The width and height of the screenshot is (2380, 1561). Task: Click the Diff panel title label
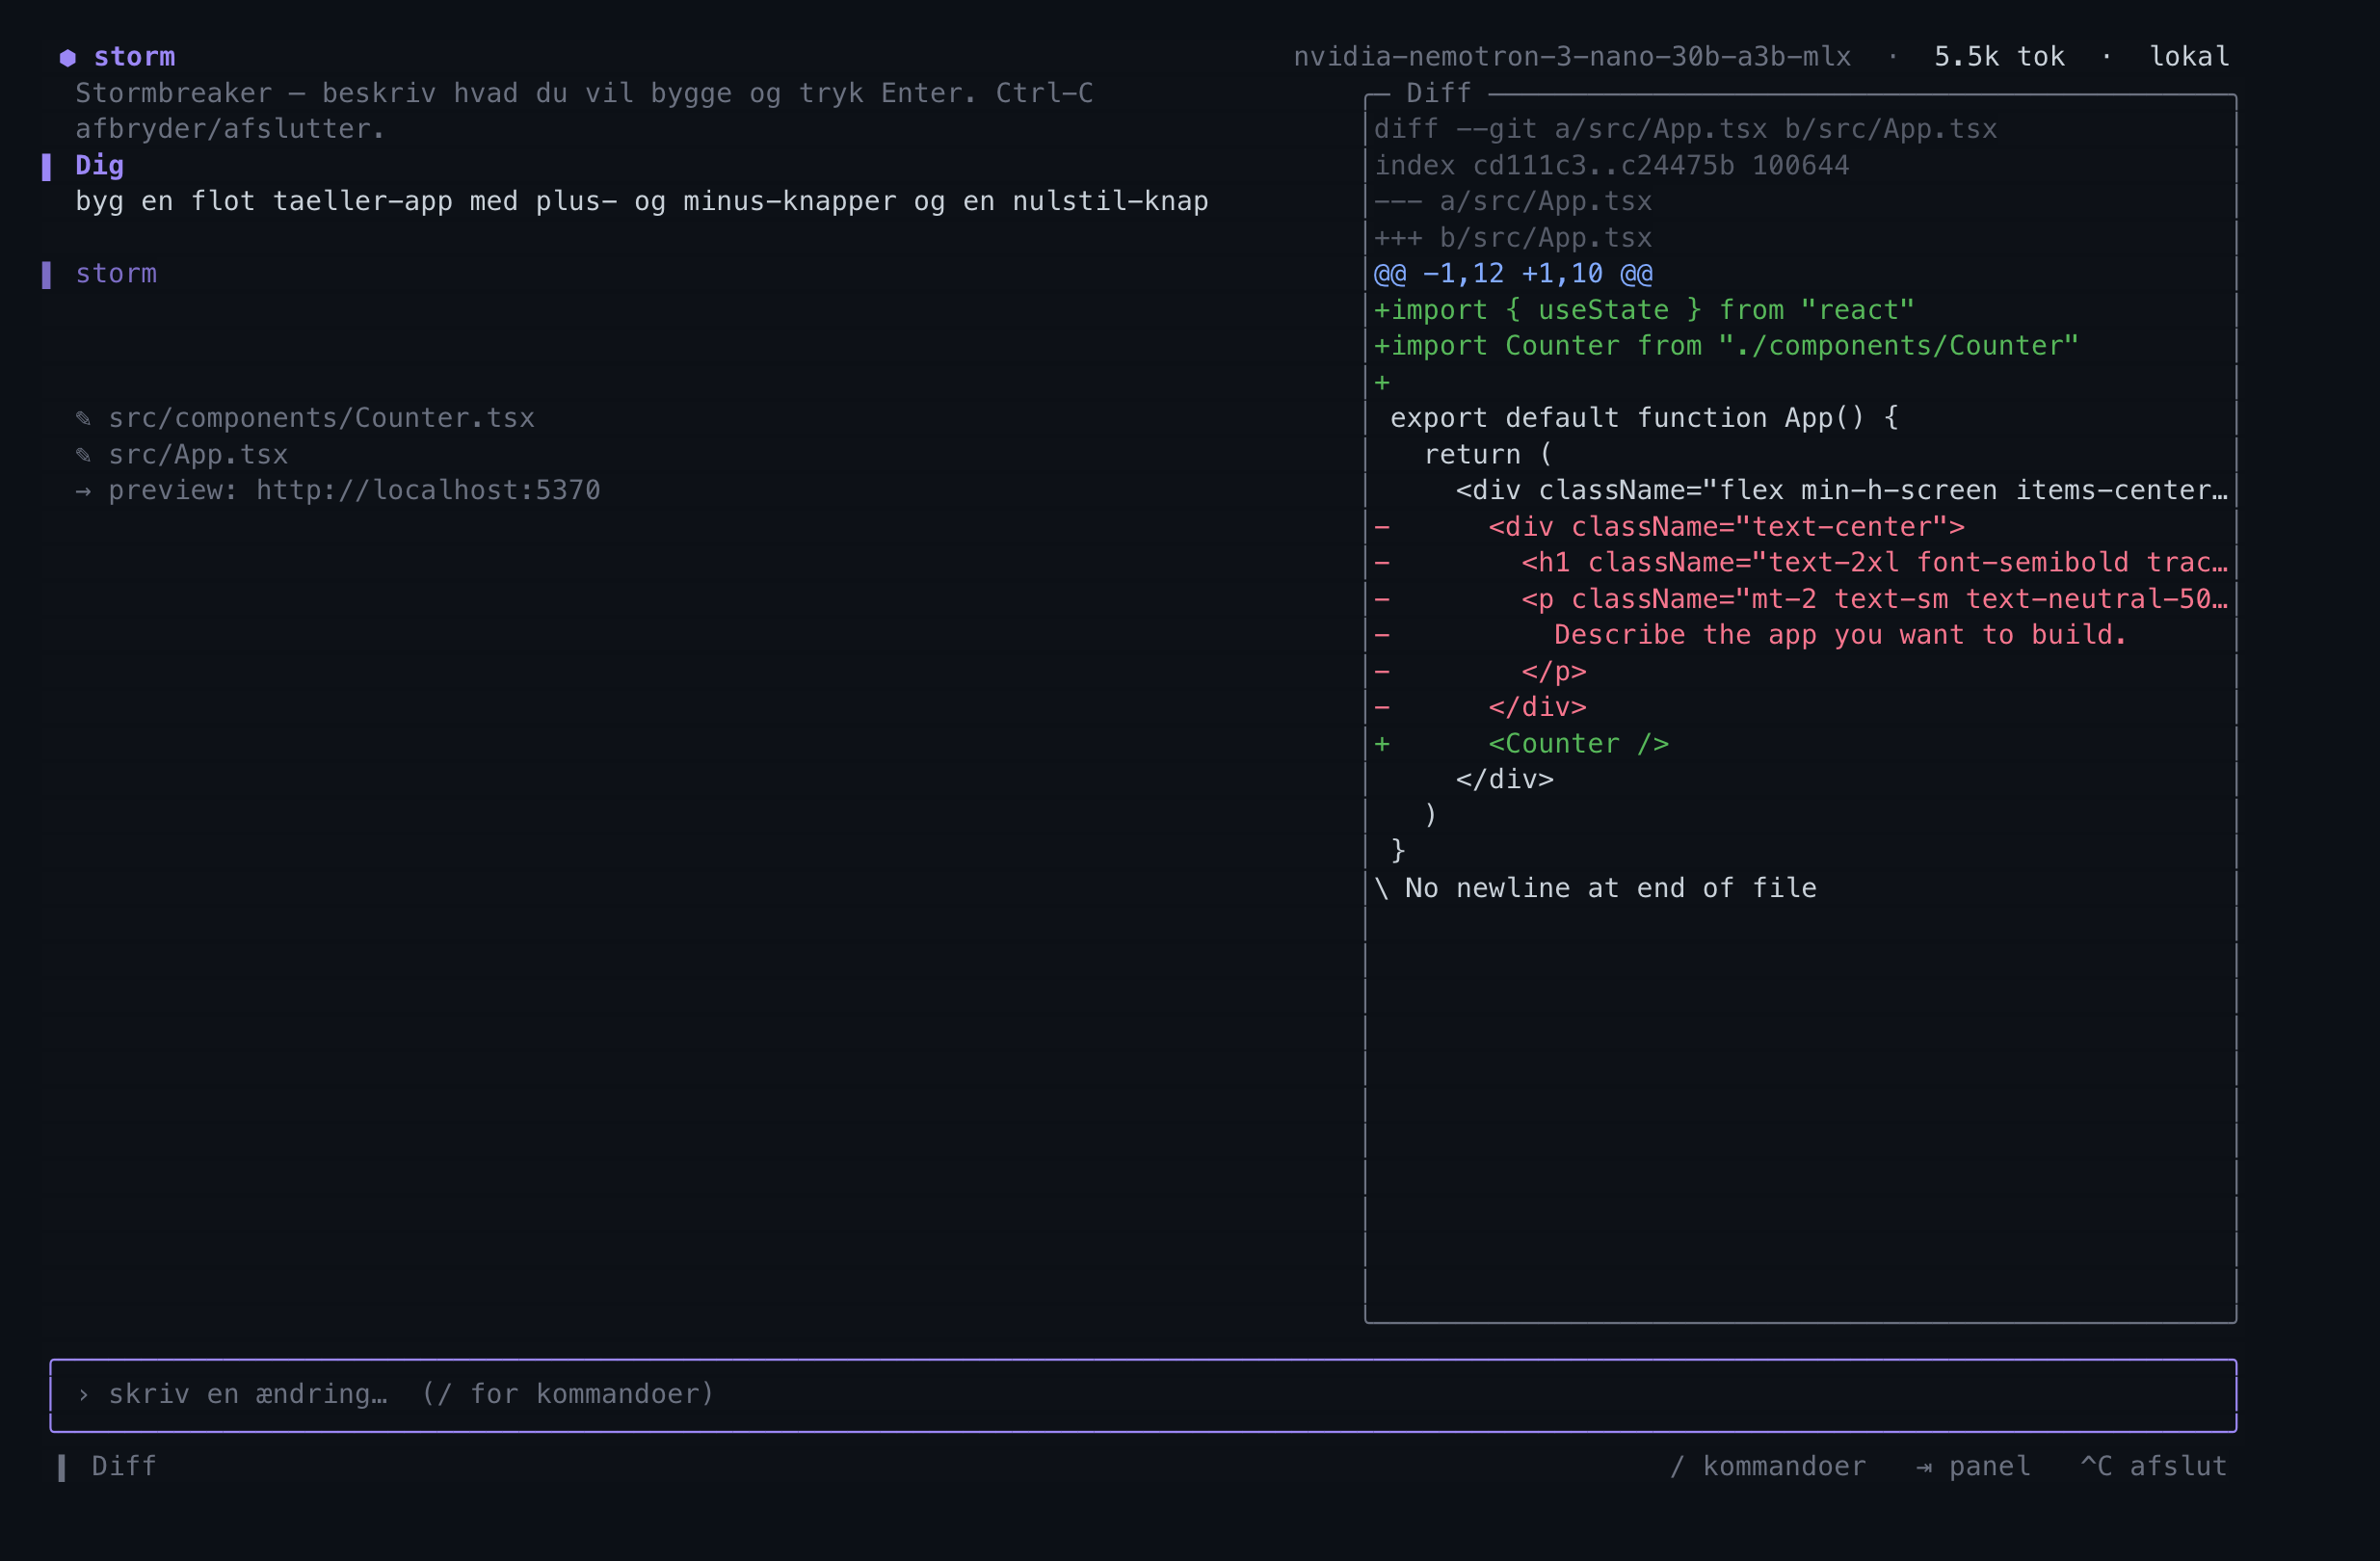[1438, 93]
